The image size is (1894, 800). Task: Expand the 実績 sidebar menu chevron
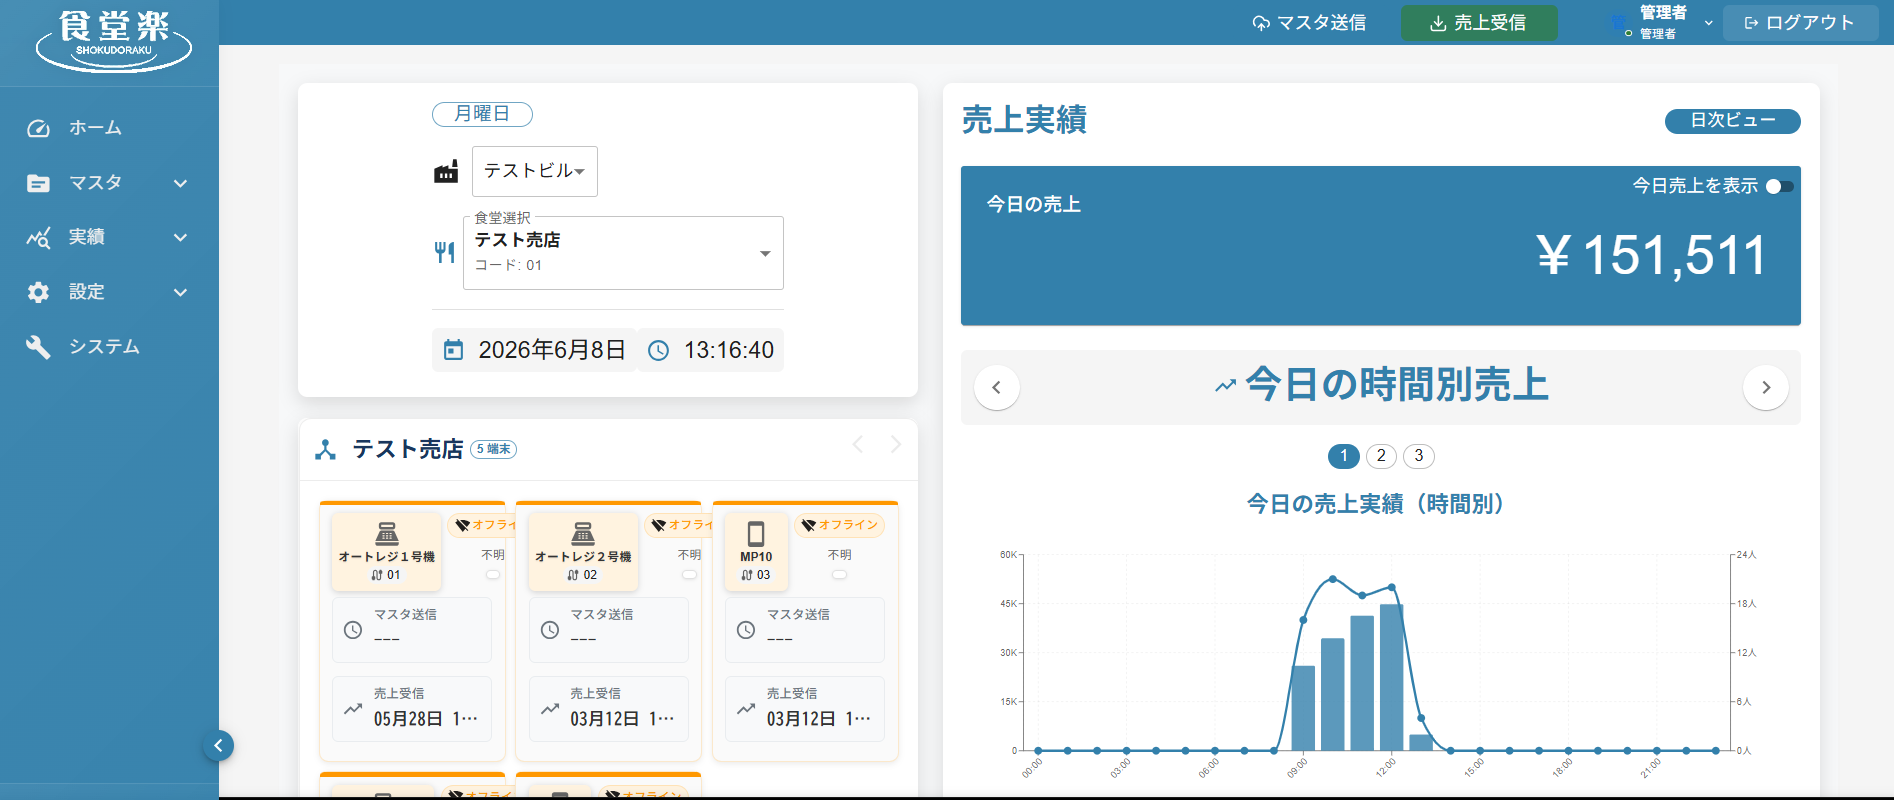(181, 238)
